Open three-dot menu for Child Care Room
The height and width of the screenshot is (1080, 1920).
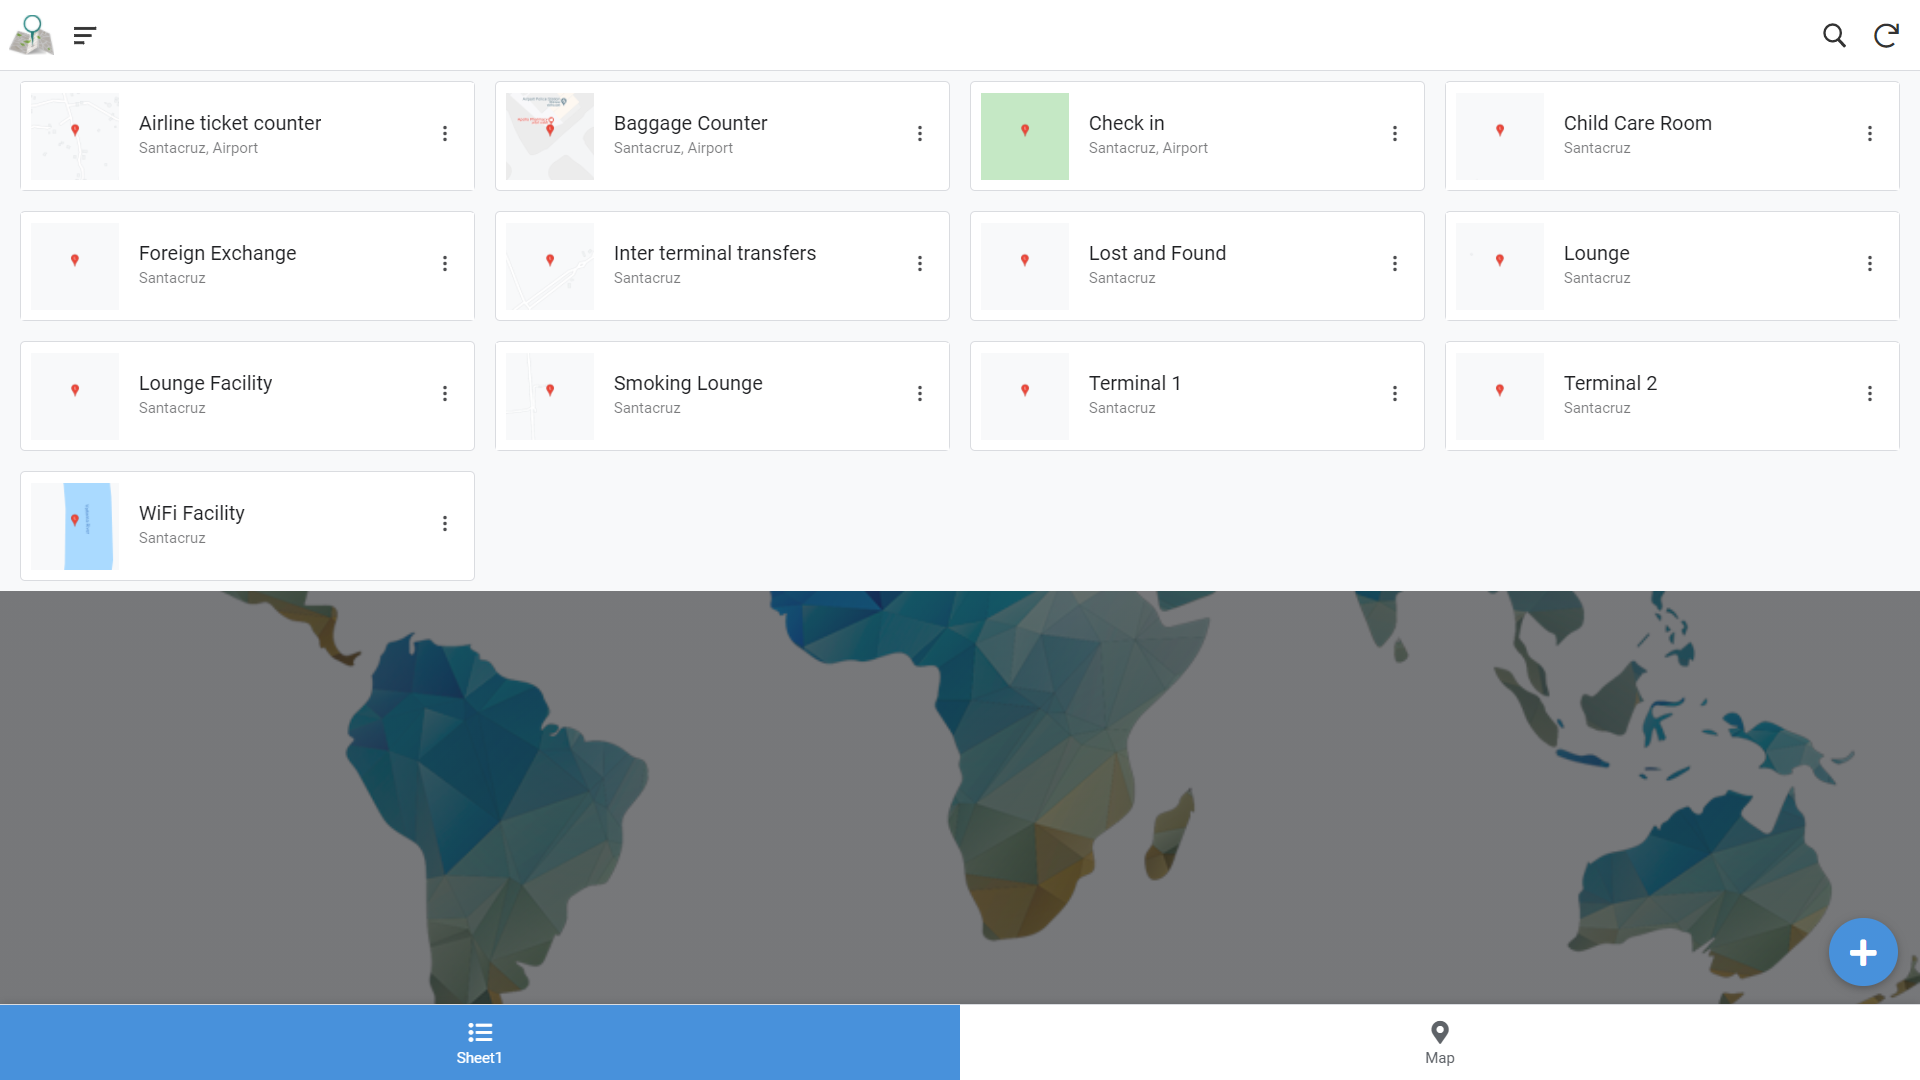(1869, 134)
